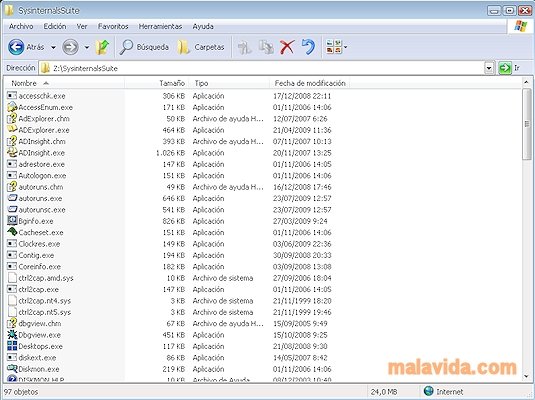The height and width of the screenshot is (400, 535).
Task: Toggle the Carpetas folder pane
Action: tap(201, 47)
